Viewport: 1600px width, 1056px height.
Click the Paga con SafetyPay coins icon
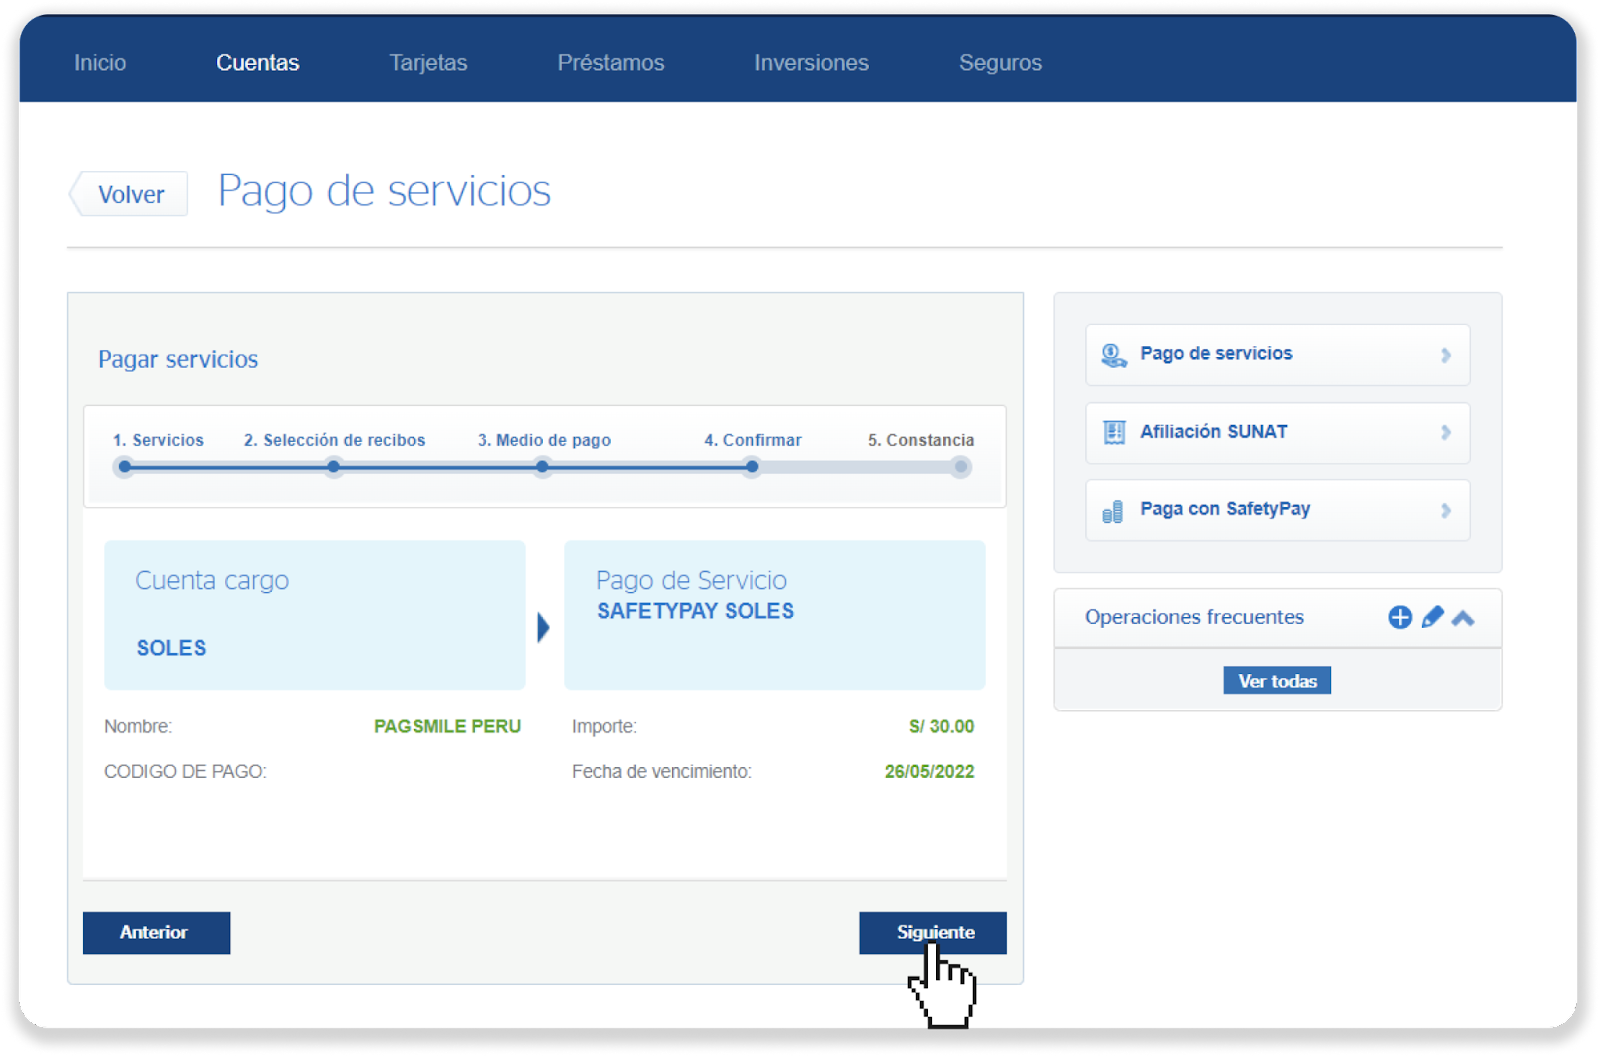pyautogui.click(x=1112, y=511)
